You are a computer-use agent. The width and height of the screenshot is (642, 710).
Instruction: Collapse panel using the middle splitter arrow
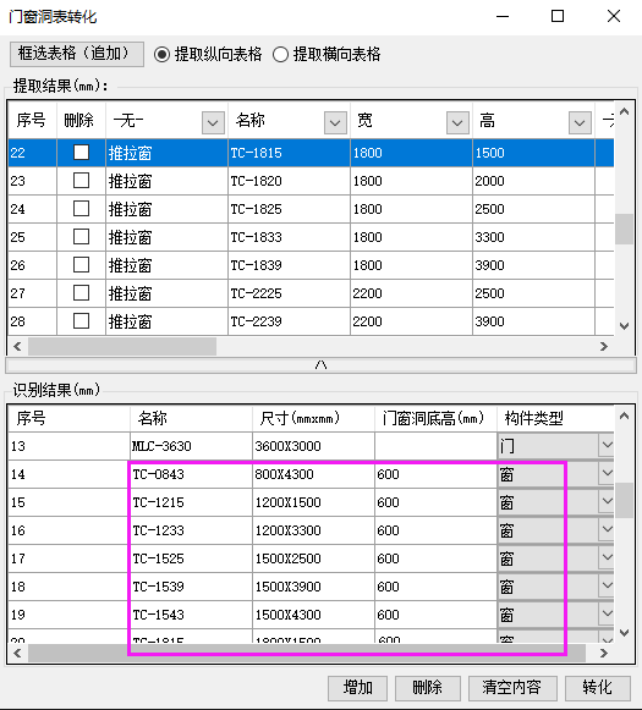pyautogui.click(x=321, y=366)
